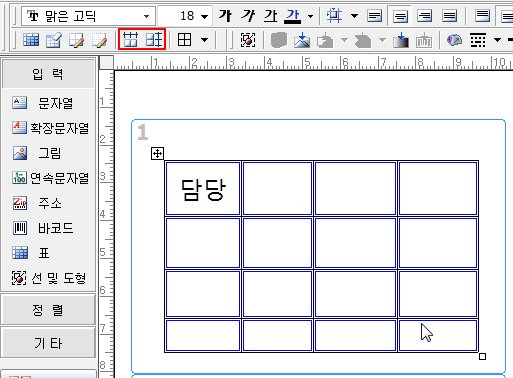Click the table resize handle below the table

click(x=482, y=357)
